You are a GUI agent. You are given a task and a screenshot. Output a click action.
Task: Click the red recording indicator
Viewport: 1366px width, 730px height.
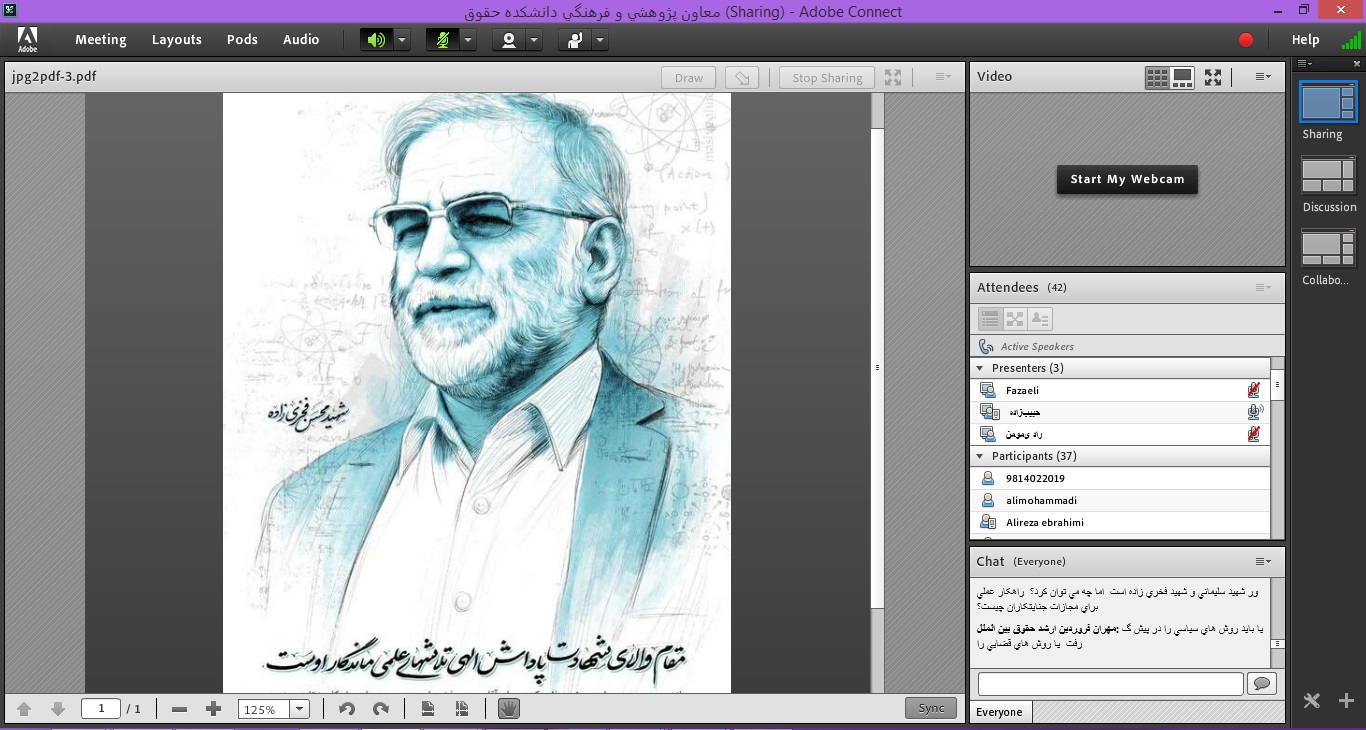(1246, 40)
